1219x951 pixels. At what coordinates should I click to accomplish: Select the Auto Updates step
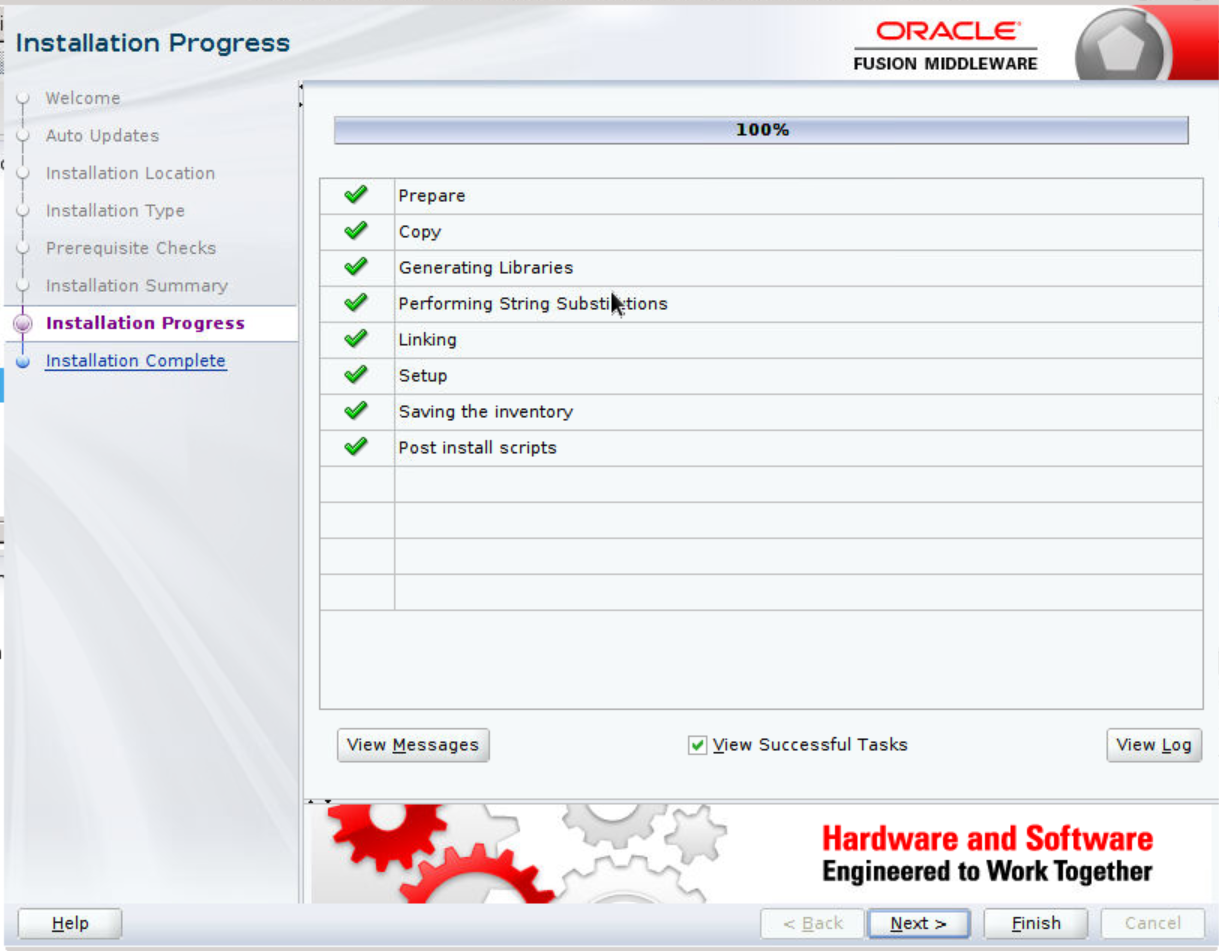click(102, 136)
